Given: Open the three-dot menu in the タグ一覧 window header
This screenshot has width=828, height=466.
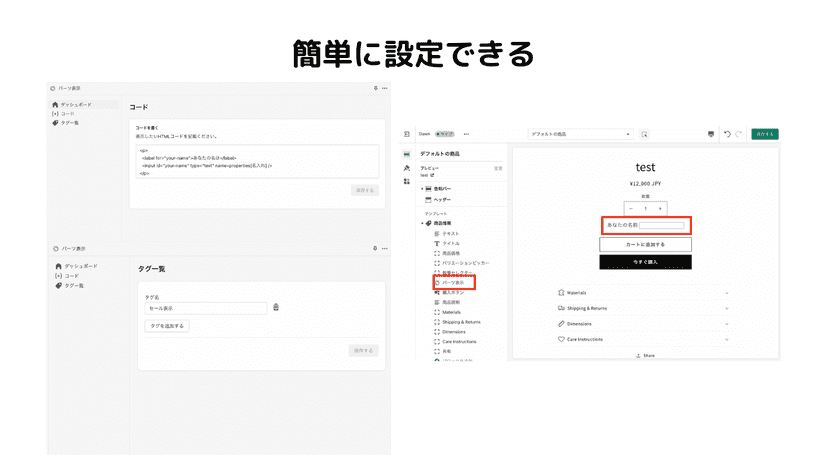Looking at the screenshot, I should click(384, 248).
